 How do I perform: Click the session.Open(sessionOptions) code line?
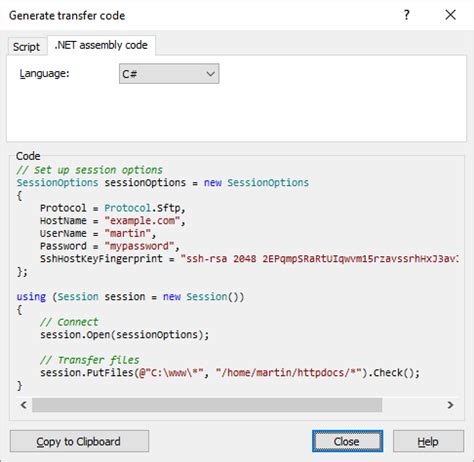coord(125,335)
